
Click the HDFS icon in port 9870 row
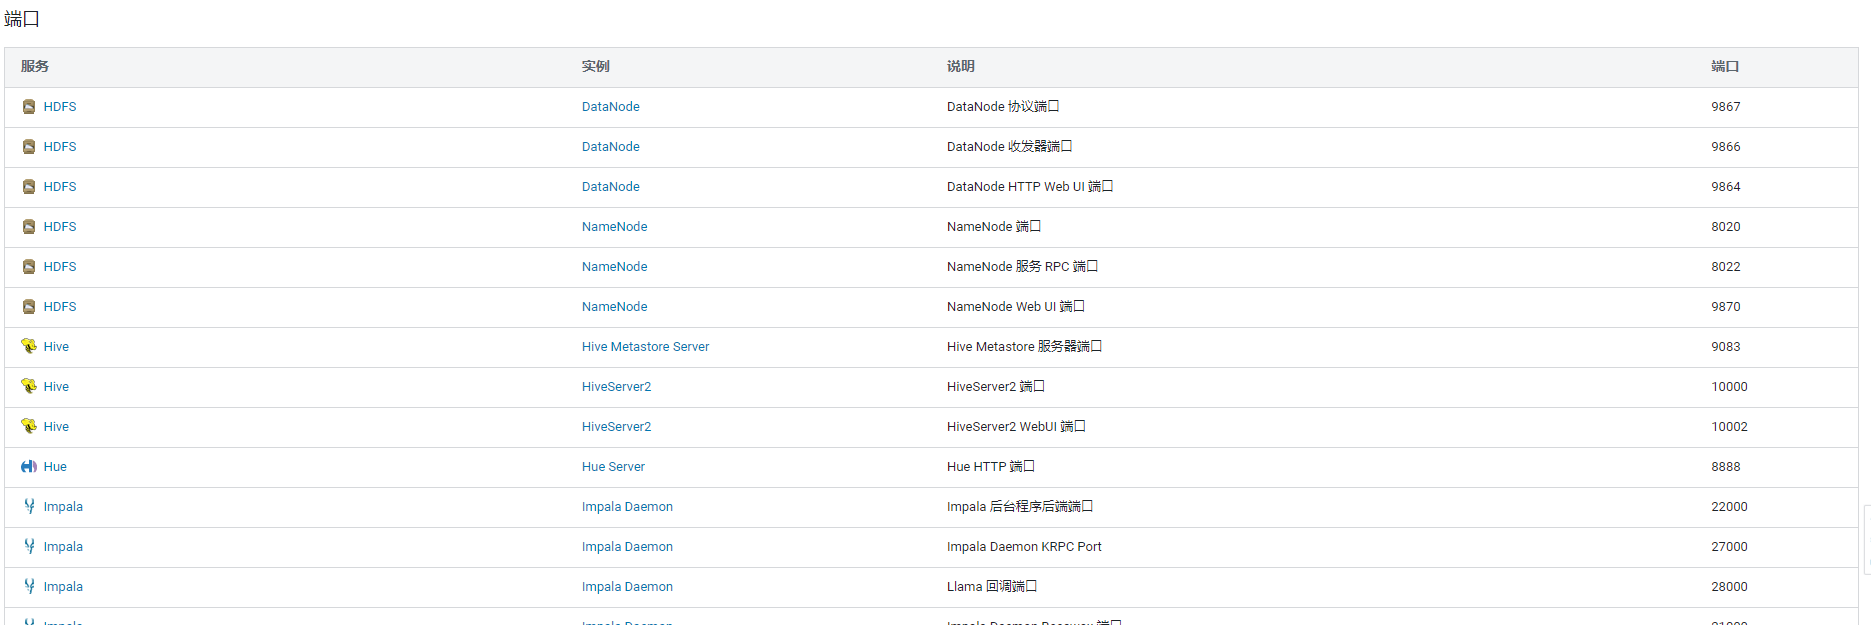(x=29, y=307)
